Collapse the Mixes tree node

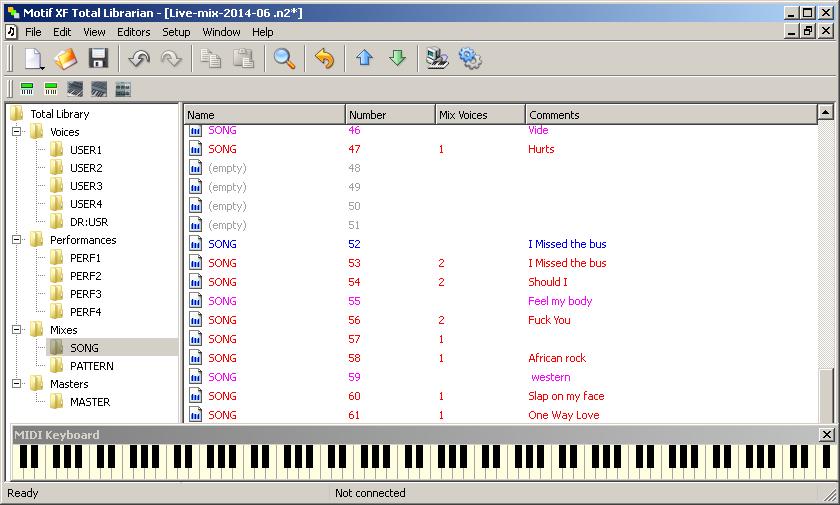pyautogui.click(x=17, y=329)
